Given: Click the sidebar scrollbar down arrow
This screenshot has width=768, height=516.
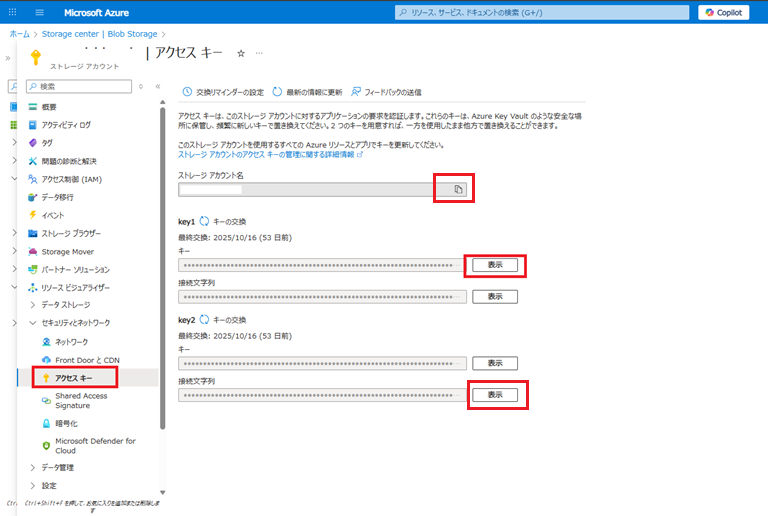Looking at the screenshot, I should (x=163, y=493).
